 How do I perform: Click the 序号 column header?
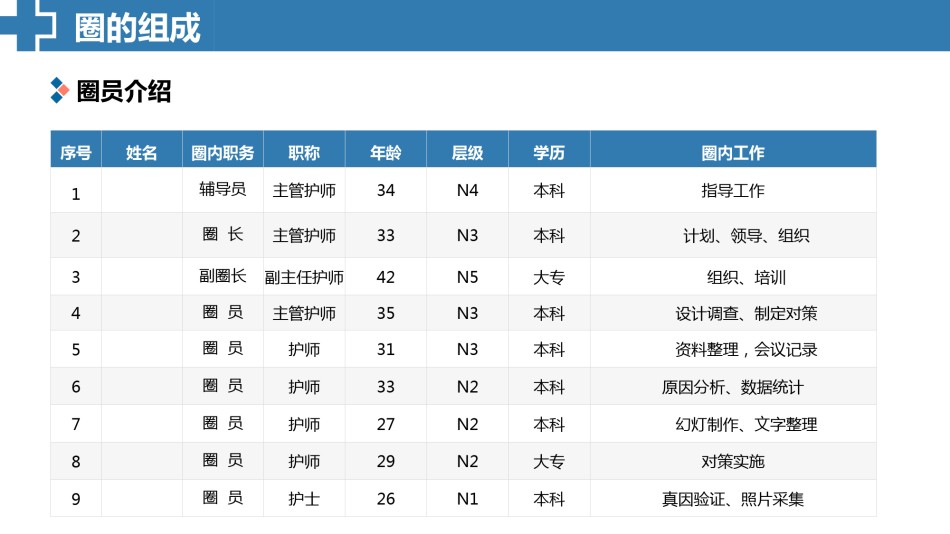tap(76, 153)
